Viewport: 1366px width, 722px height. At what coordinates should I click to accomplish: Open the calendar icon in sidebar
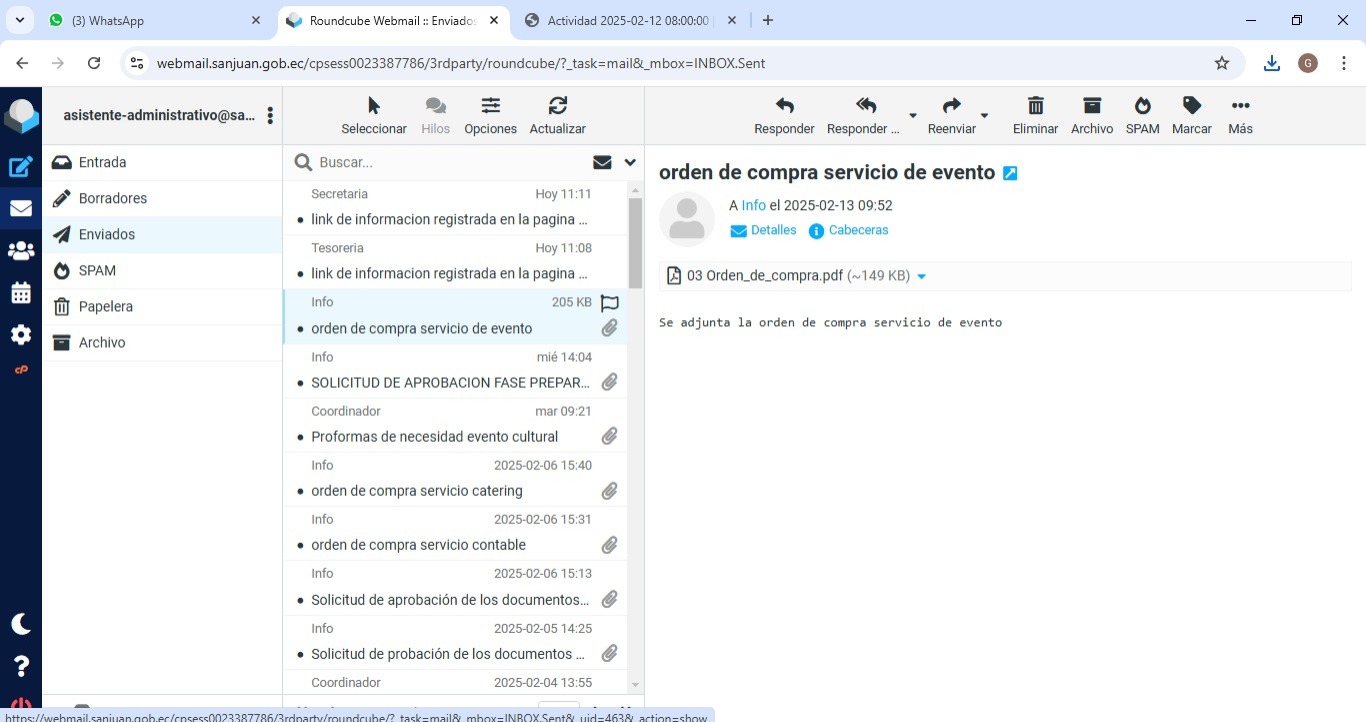[21, 293]
